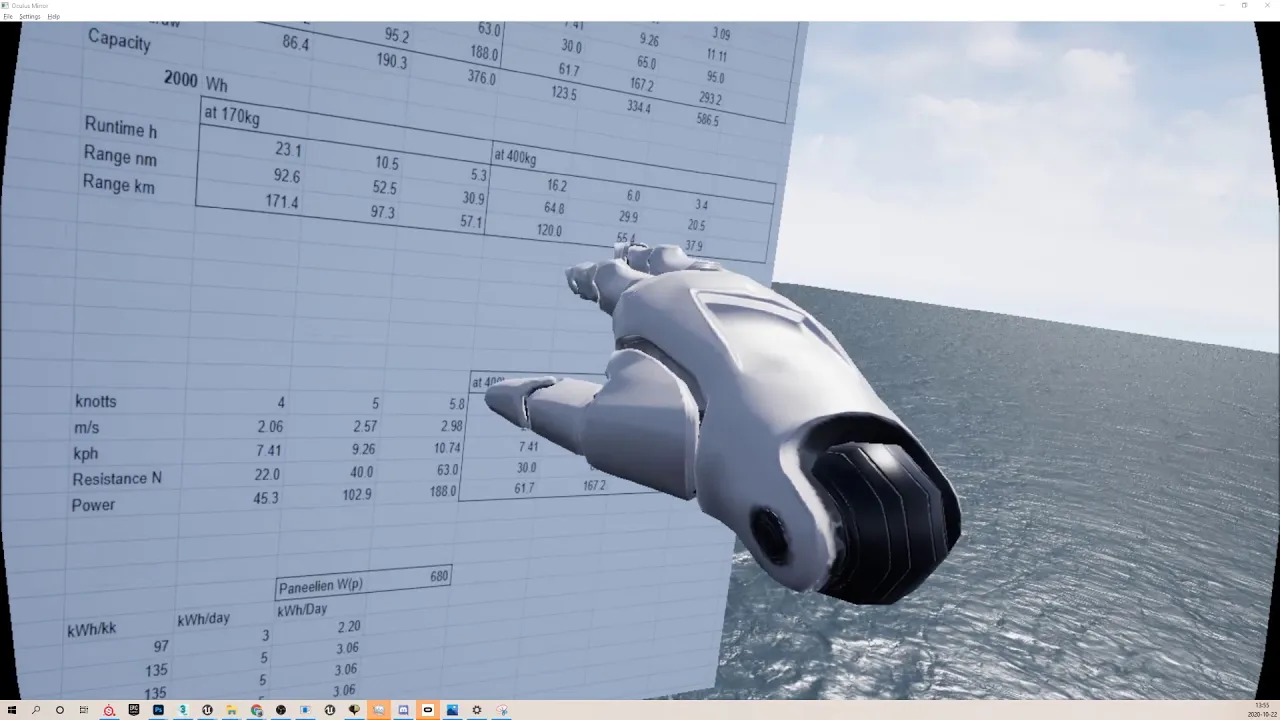
Task: Open the taskbar clock and date
Action: [1261, 710]
